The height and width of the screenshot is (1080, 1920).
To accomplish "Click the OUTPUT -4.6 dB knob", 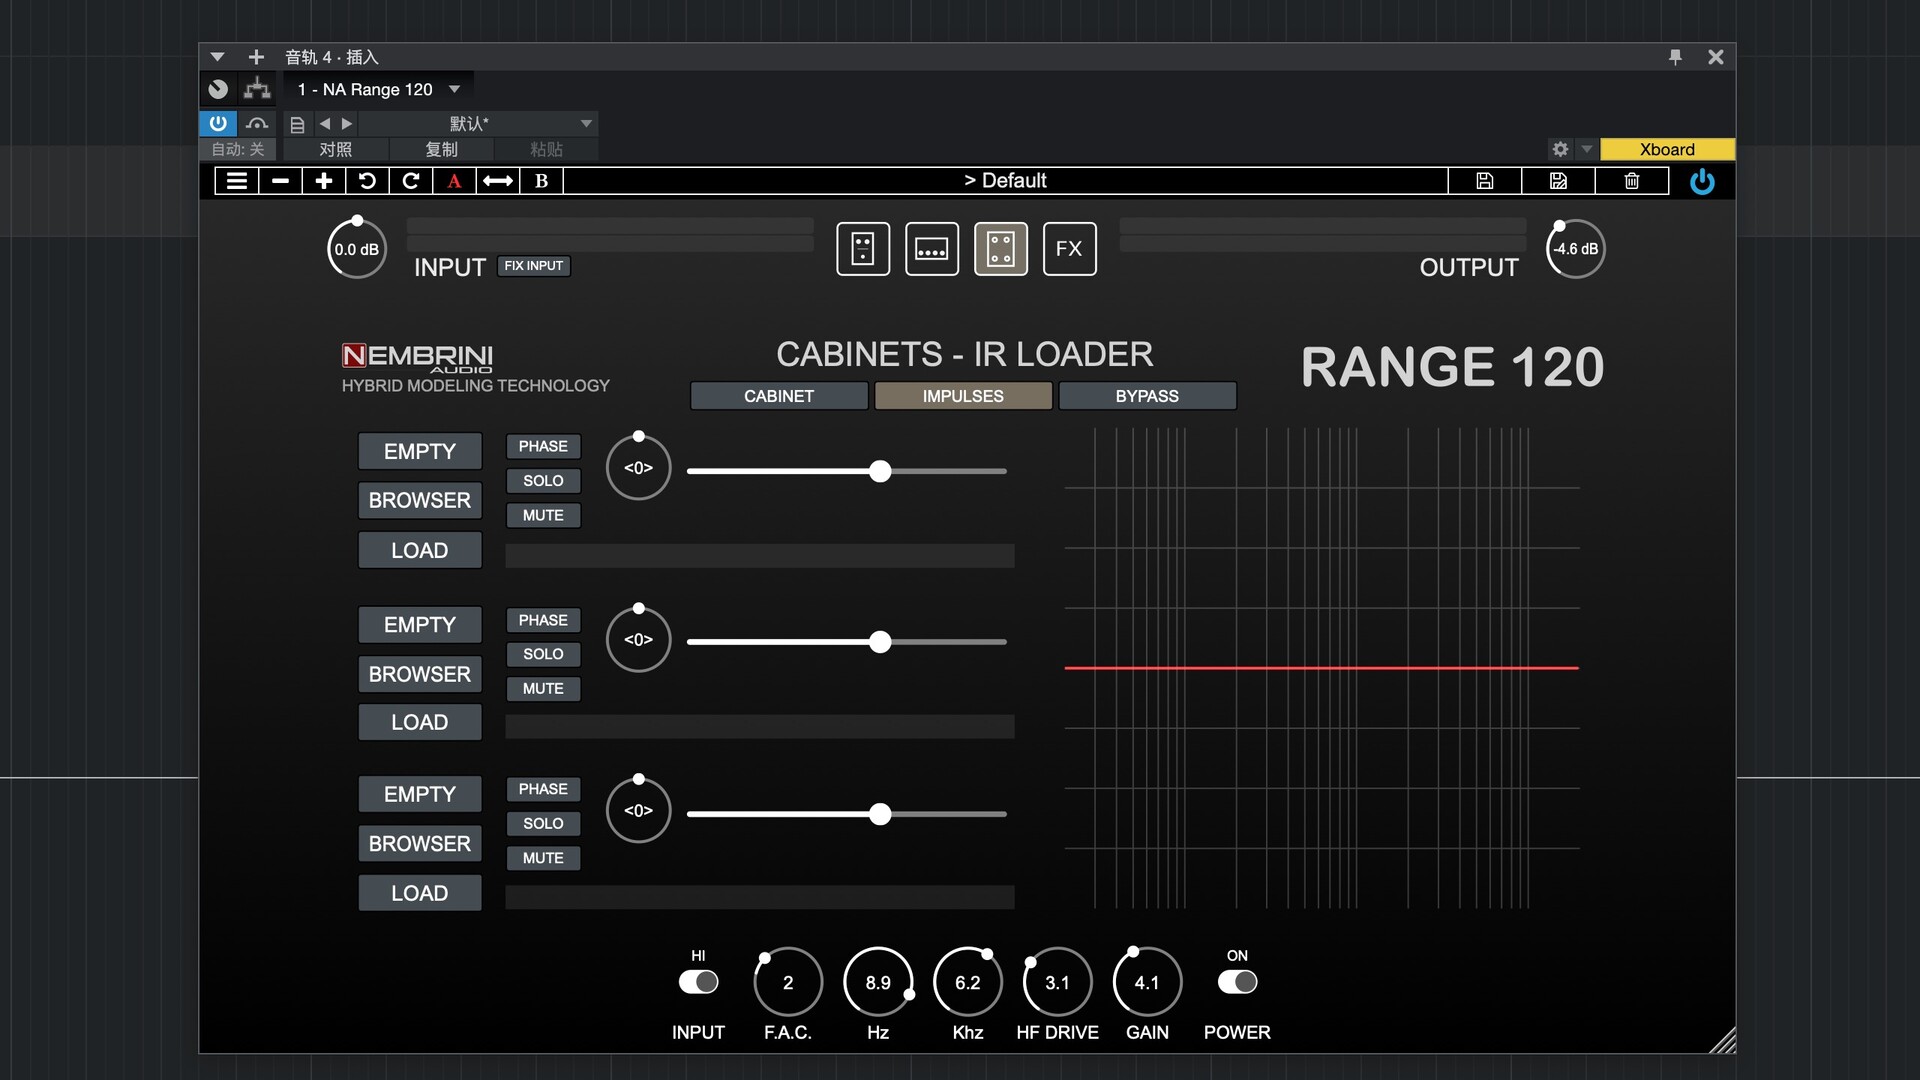I will pyautogui.click(x=1576, y=249).
